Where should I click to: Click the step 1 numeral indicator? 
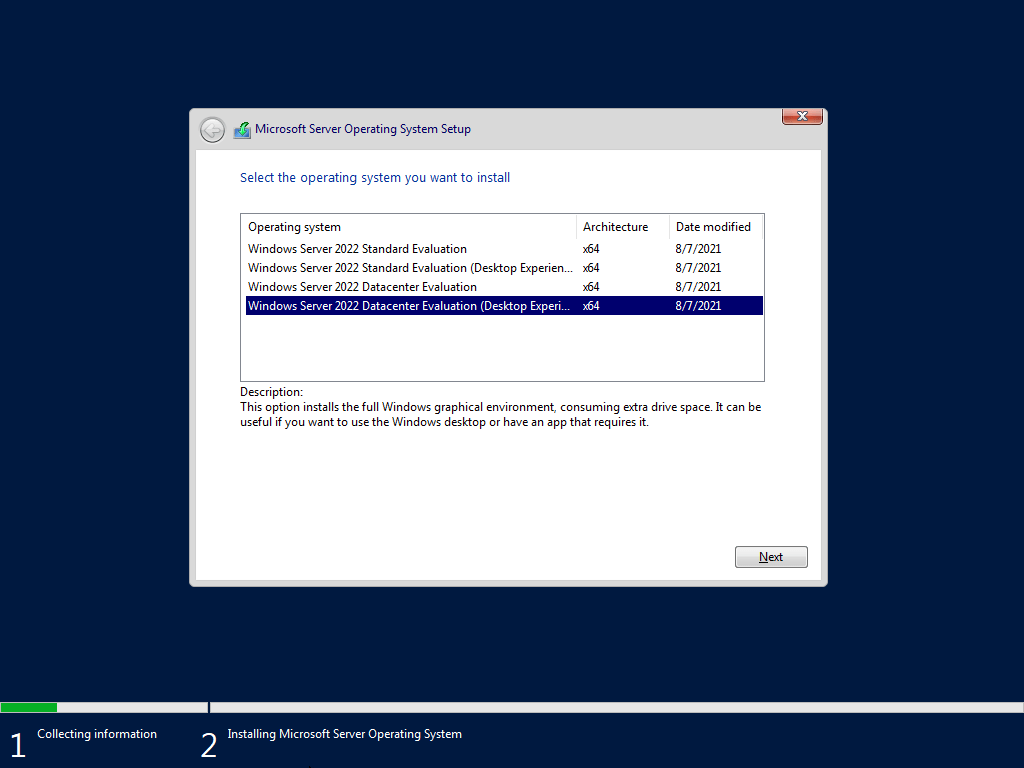tap(17, 744)
